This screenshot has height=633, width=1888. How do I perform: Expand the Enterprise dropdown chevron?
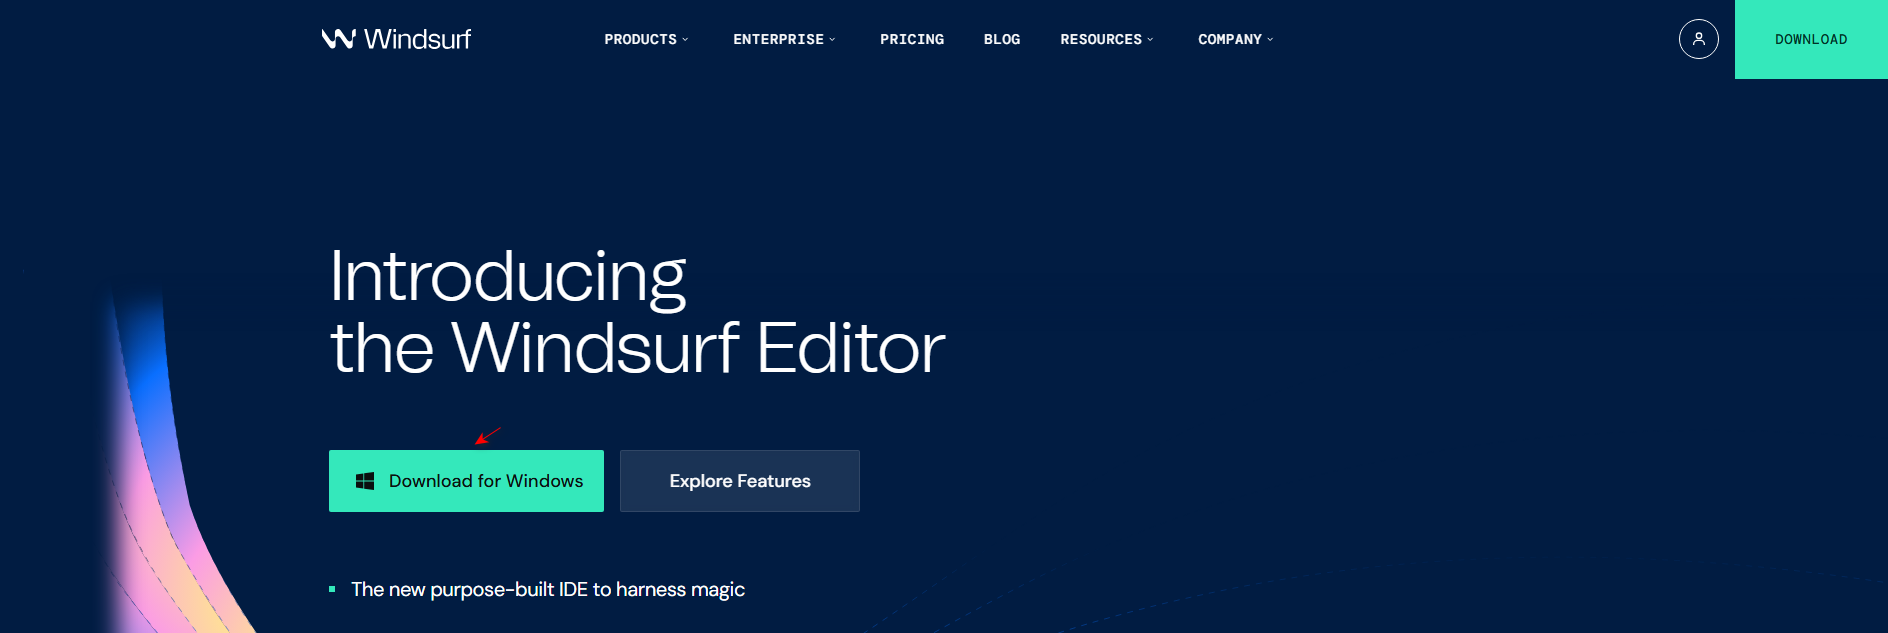point(832,40)
